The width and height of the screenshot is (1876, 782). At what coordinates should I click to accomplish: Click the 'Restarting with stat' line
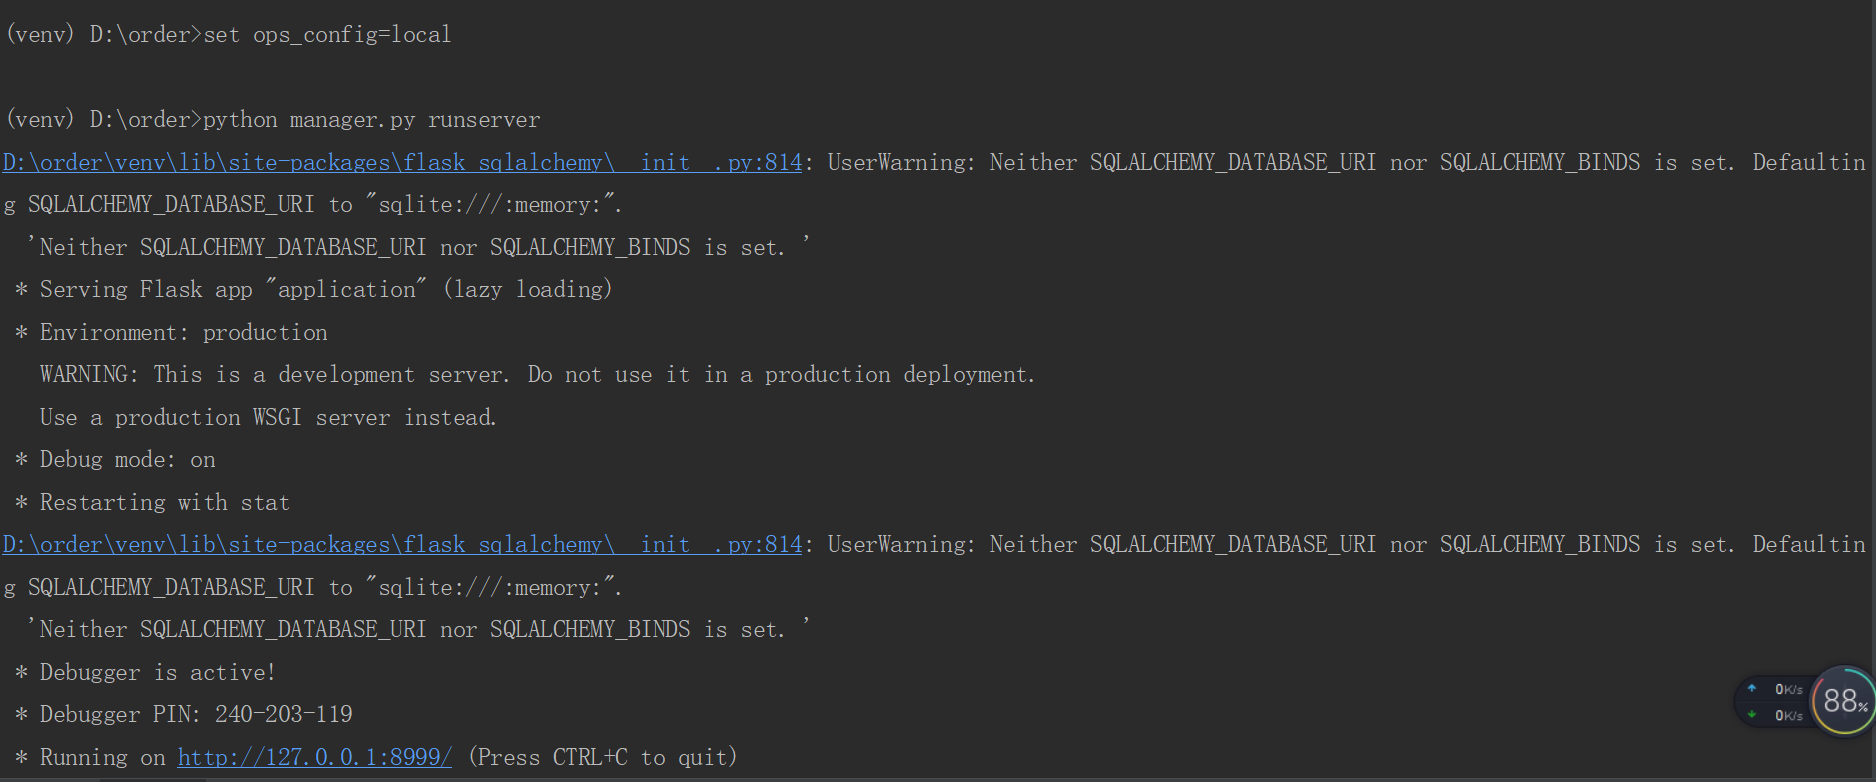[164, 502]
